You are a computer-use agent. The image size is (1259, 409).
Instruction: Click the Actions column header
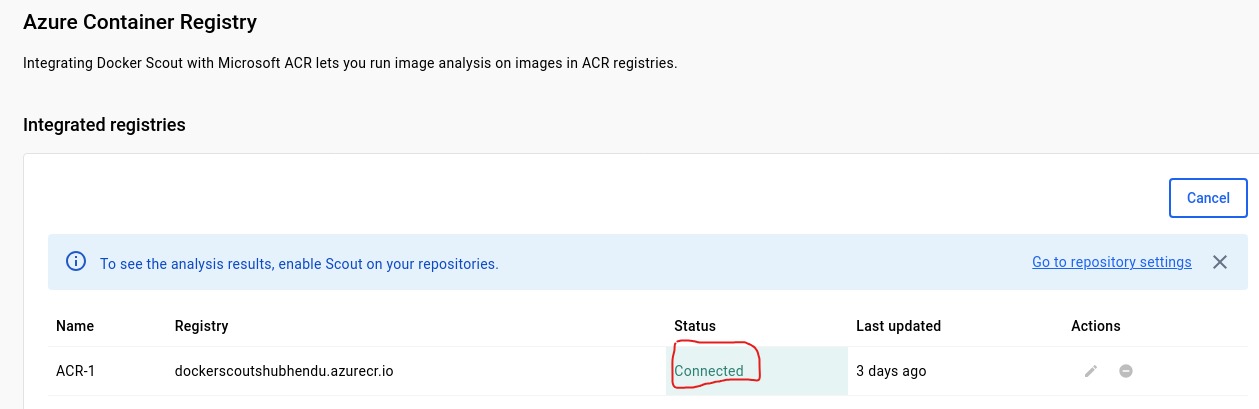1096,326
